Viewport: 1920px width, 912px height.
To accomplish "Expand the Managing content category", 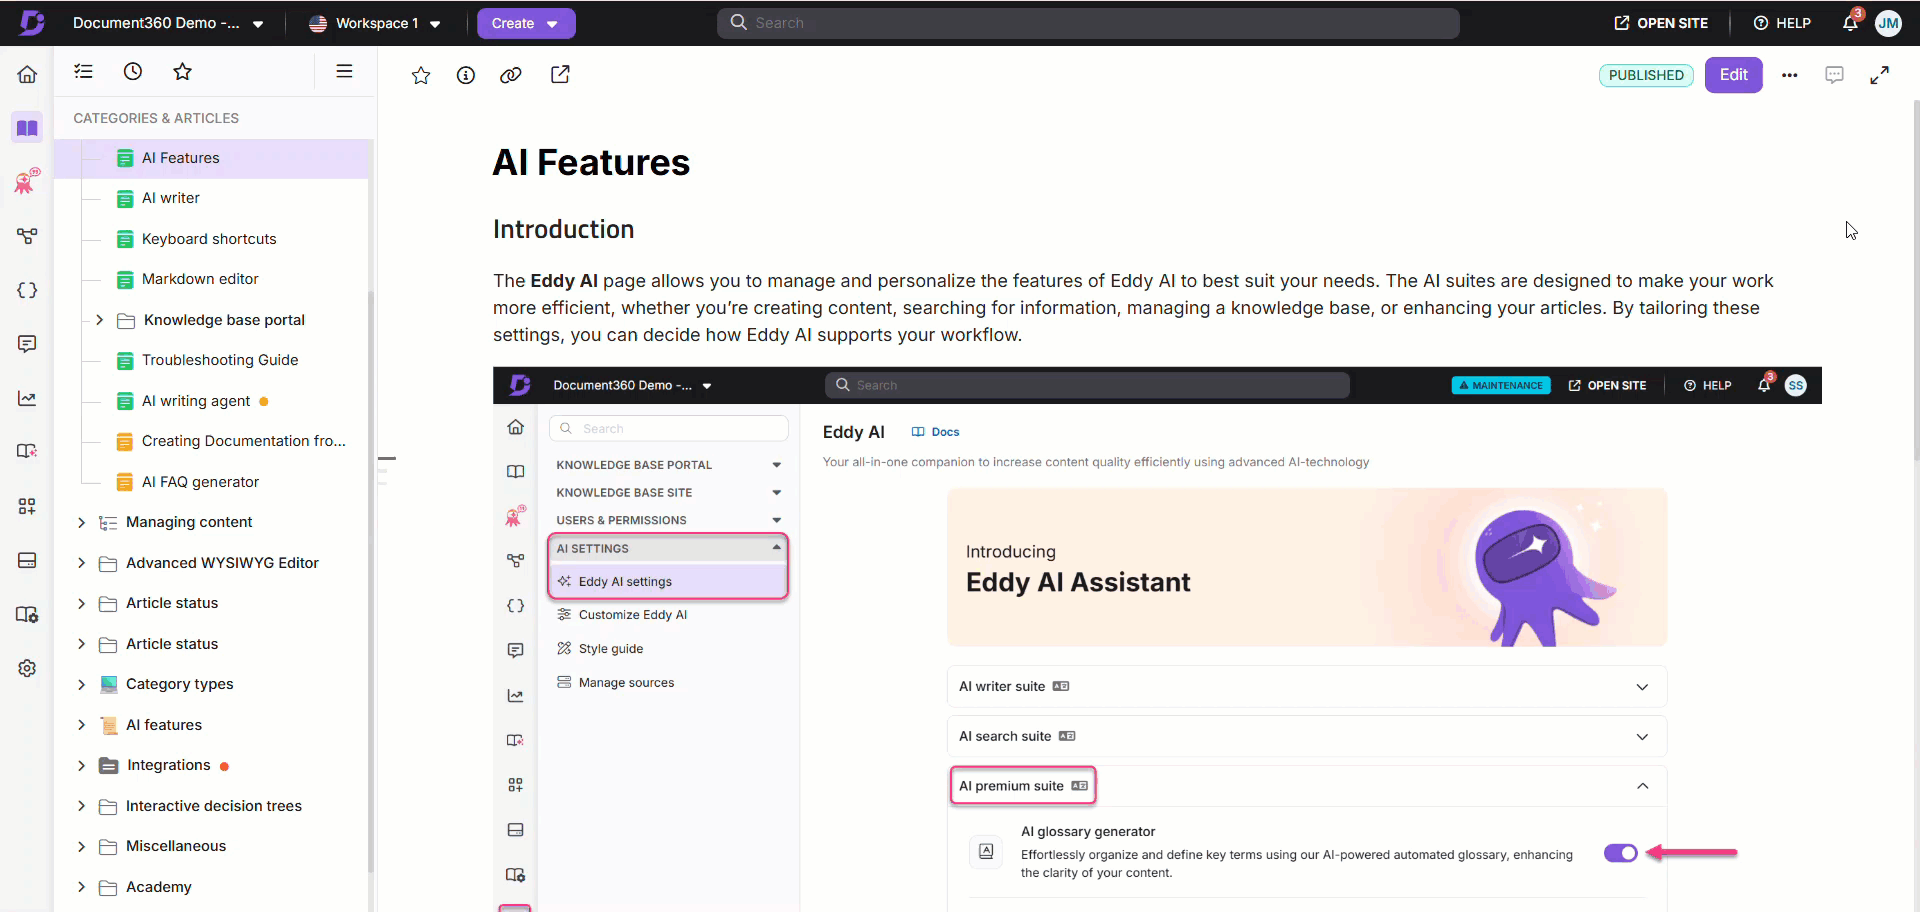I will pyautogui.click(x=82, y=522).
